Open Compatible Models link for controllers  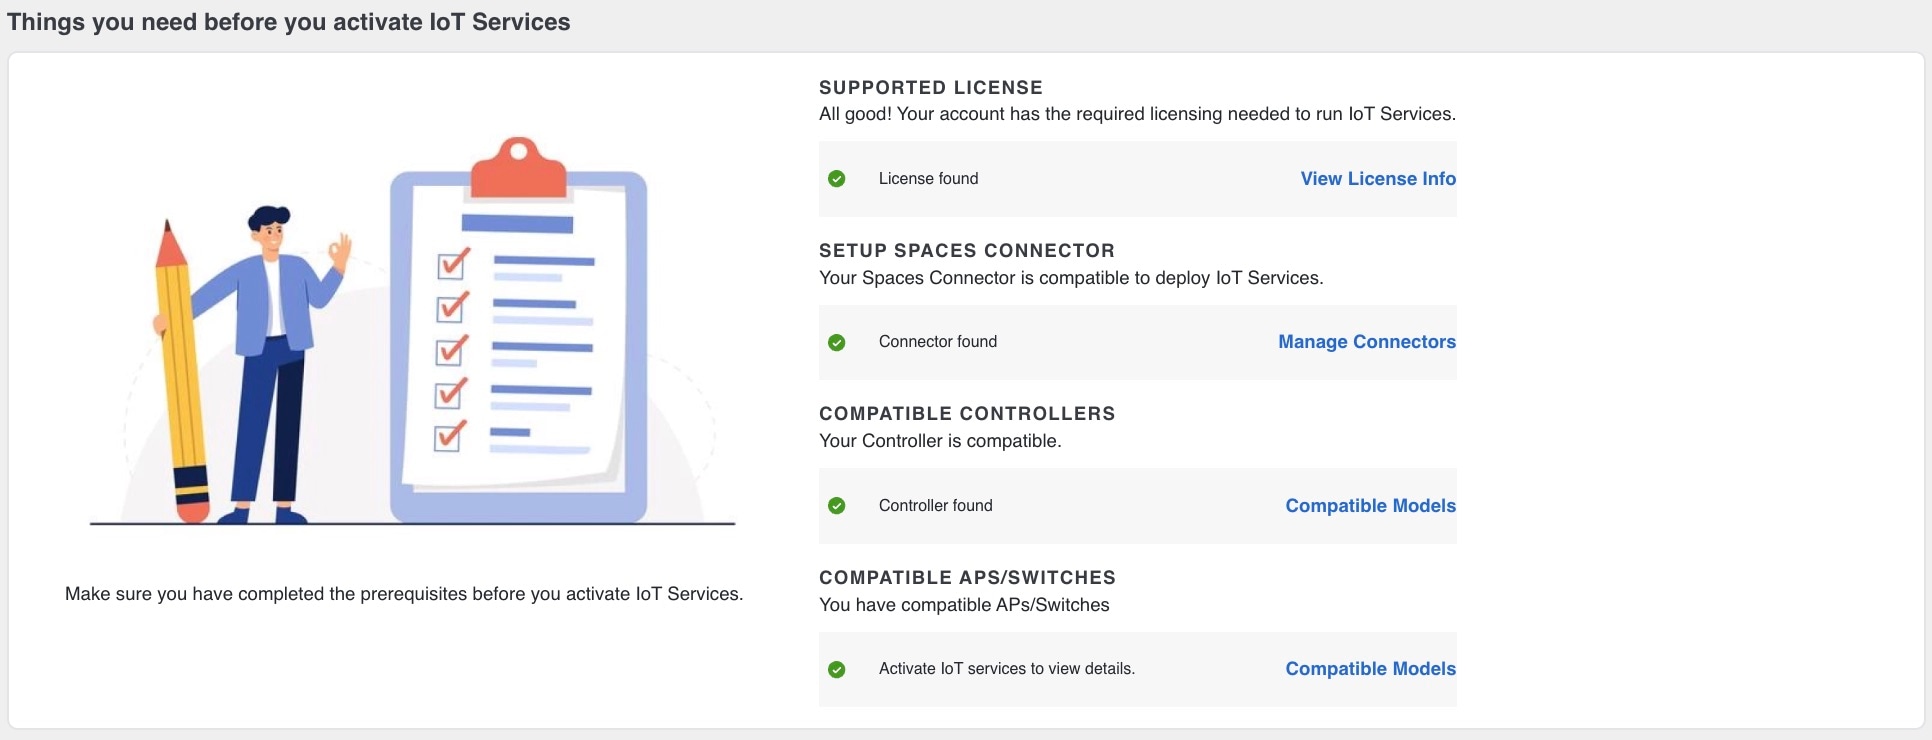click(x=1371, y=506)
